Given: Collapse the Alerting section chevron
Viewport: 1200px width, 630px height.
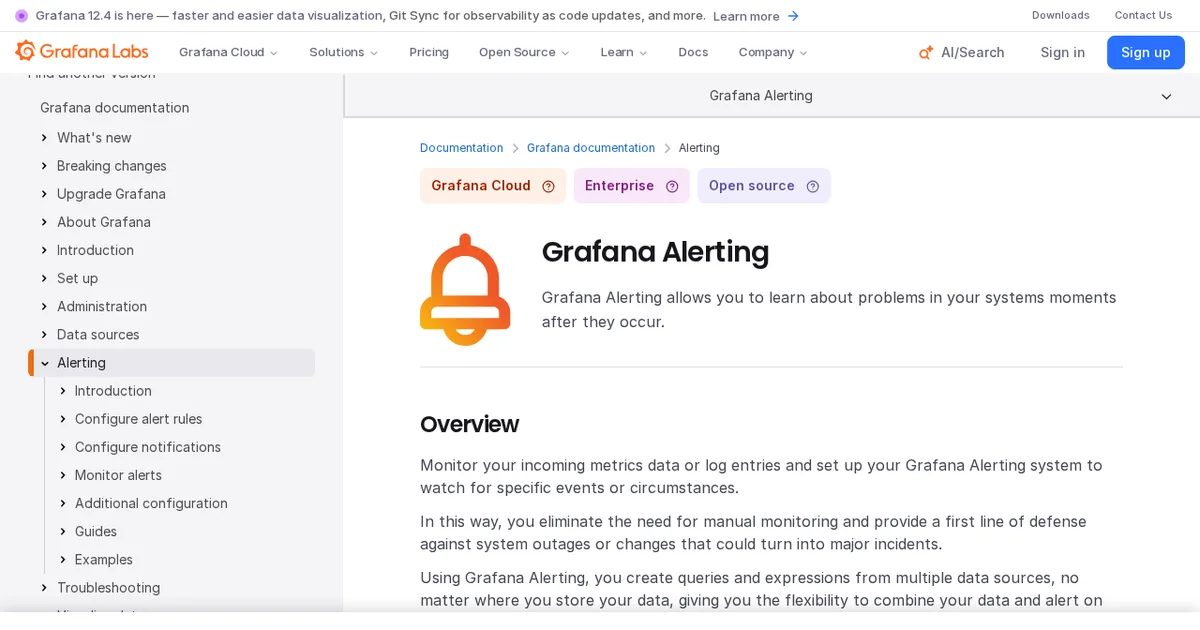Looking at the screenshot, I should click(x=45, y=363).
